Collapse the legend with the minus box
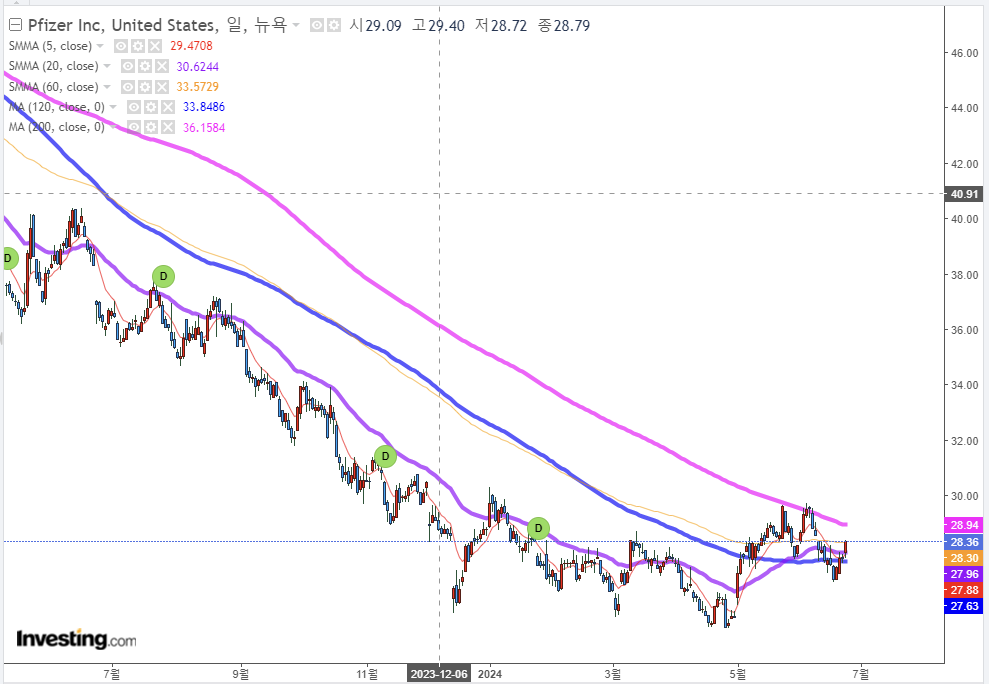Viewport: 989px width, 684px height. (15, 25)
